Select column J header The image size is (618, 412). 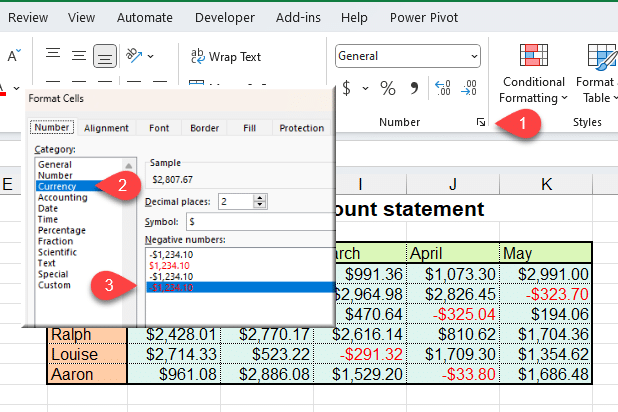(x=453, y=184)
